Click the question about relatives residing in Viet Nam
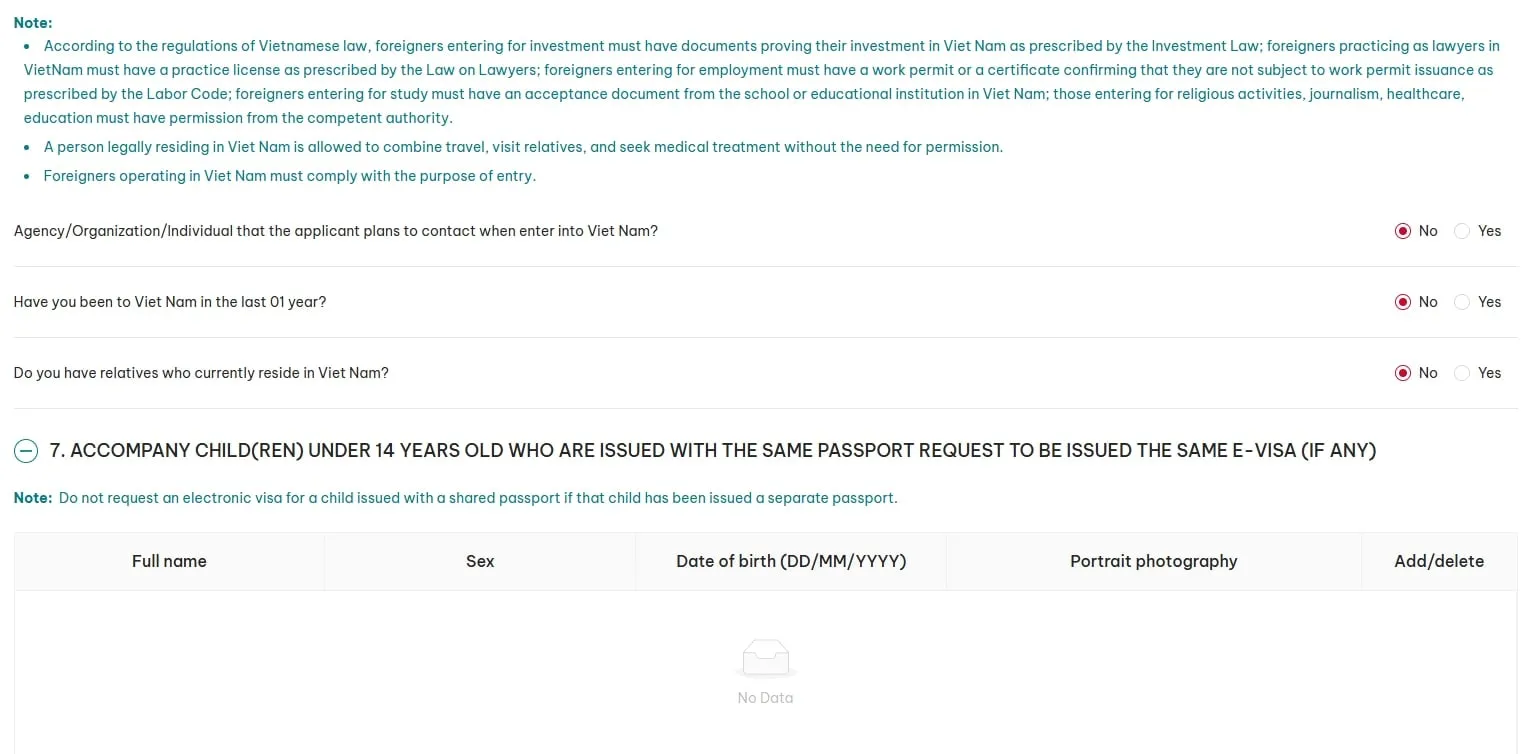 201,373
